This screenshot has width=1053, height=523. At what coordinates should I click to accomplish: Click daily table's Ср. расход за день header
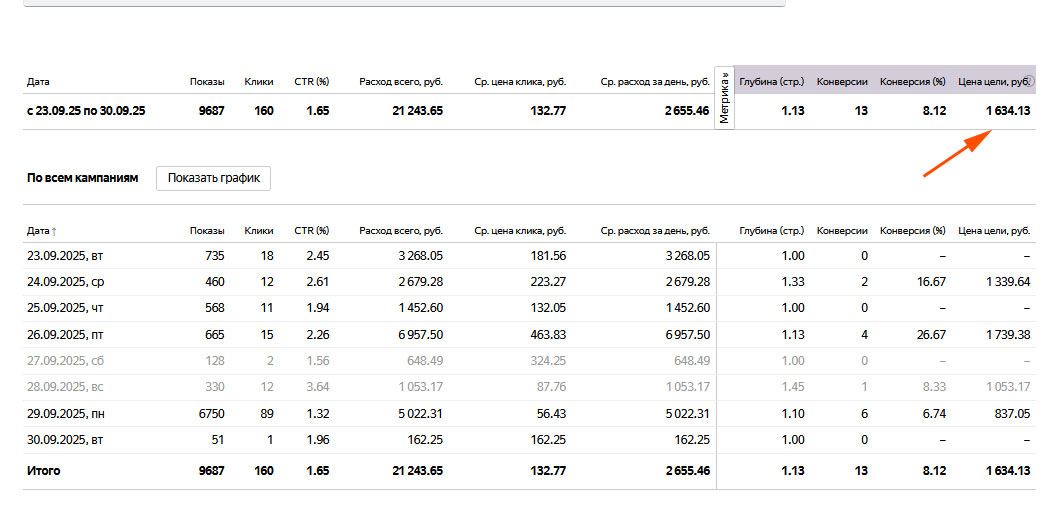[x=655, y=231]
